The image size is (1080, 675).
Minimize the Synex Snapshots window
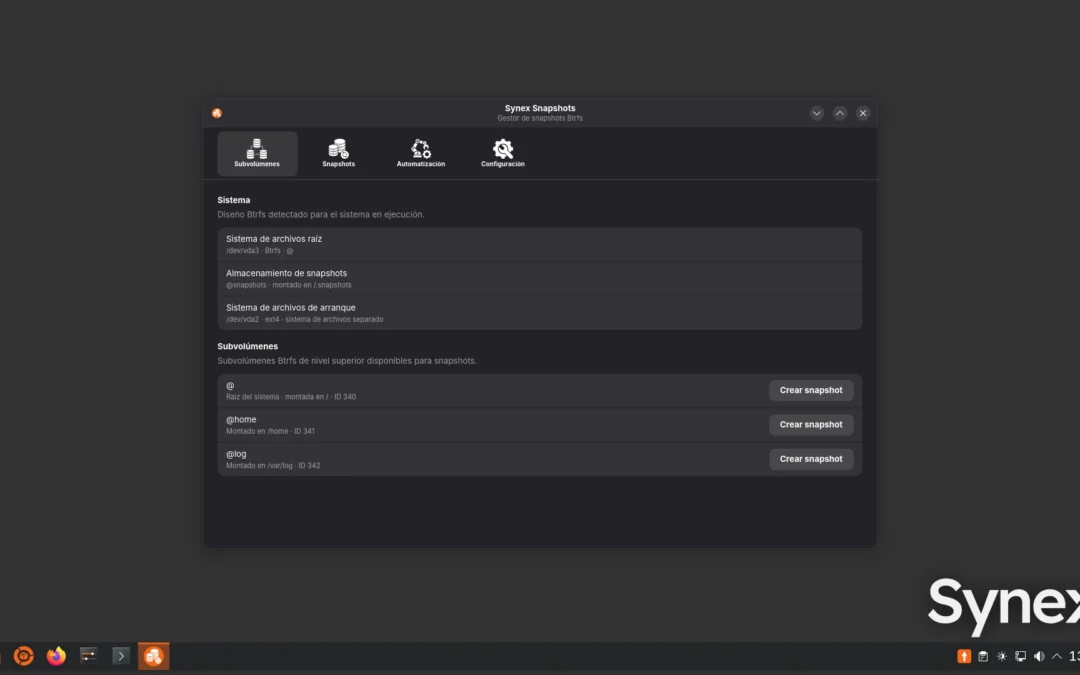tap(817, 113)
